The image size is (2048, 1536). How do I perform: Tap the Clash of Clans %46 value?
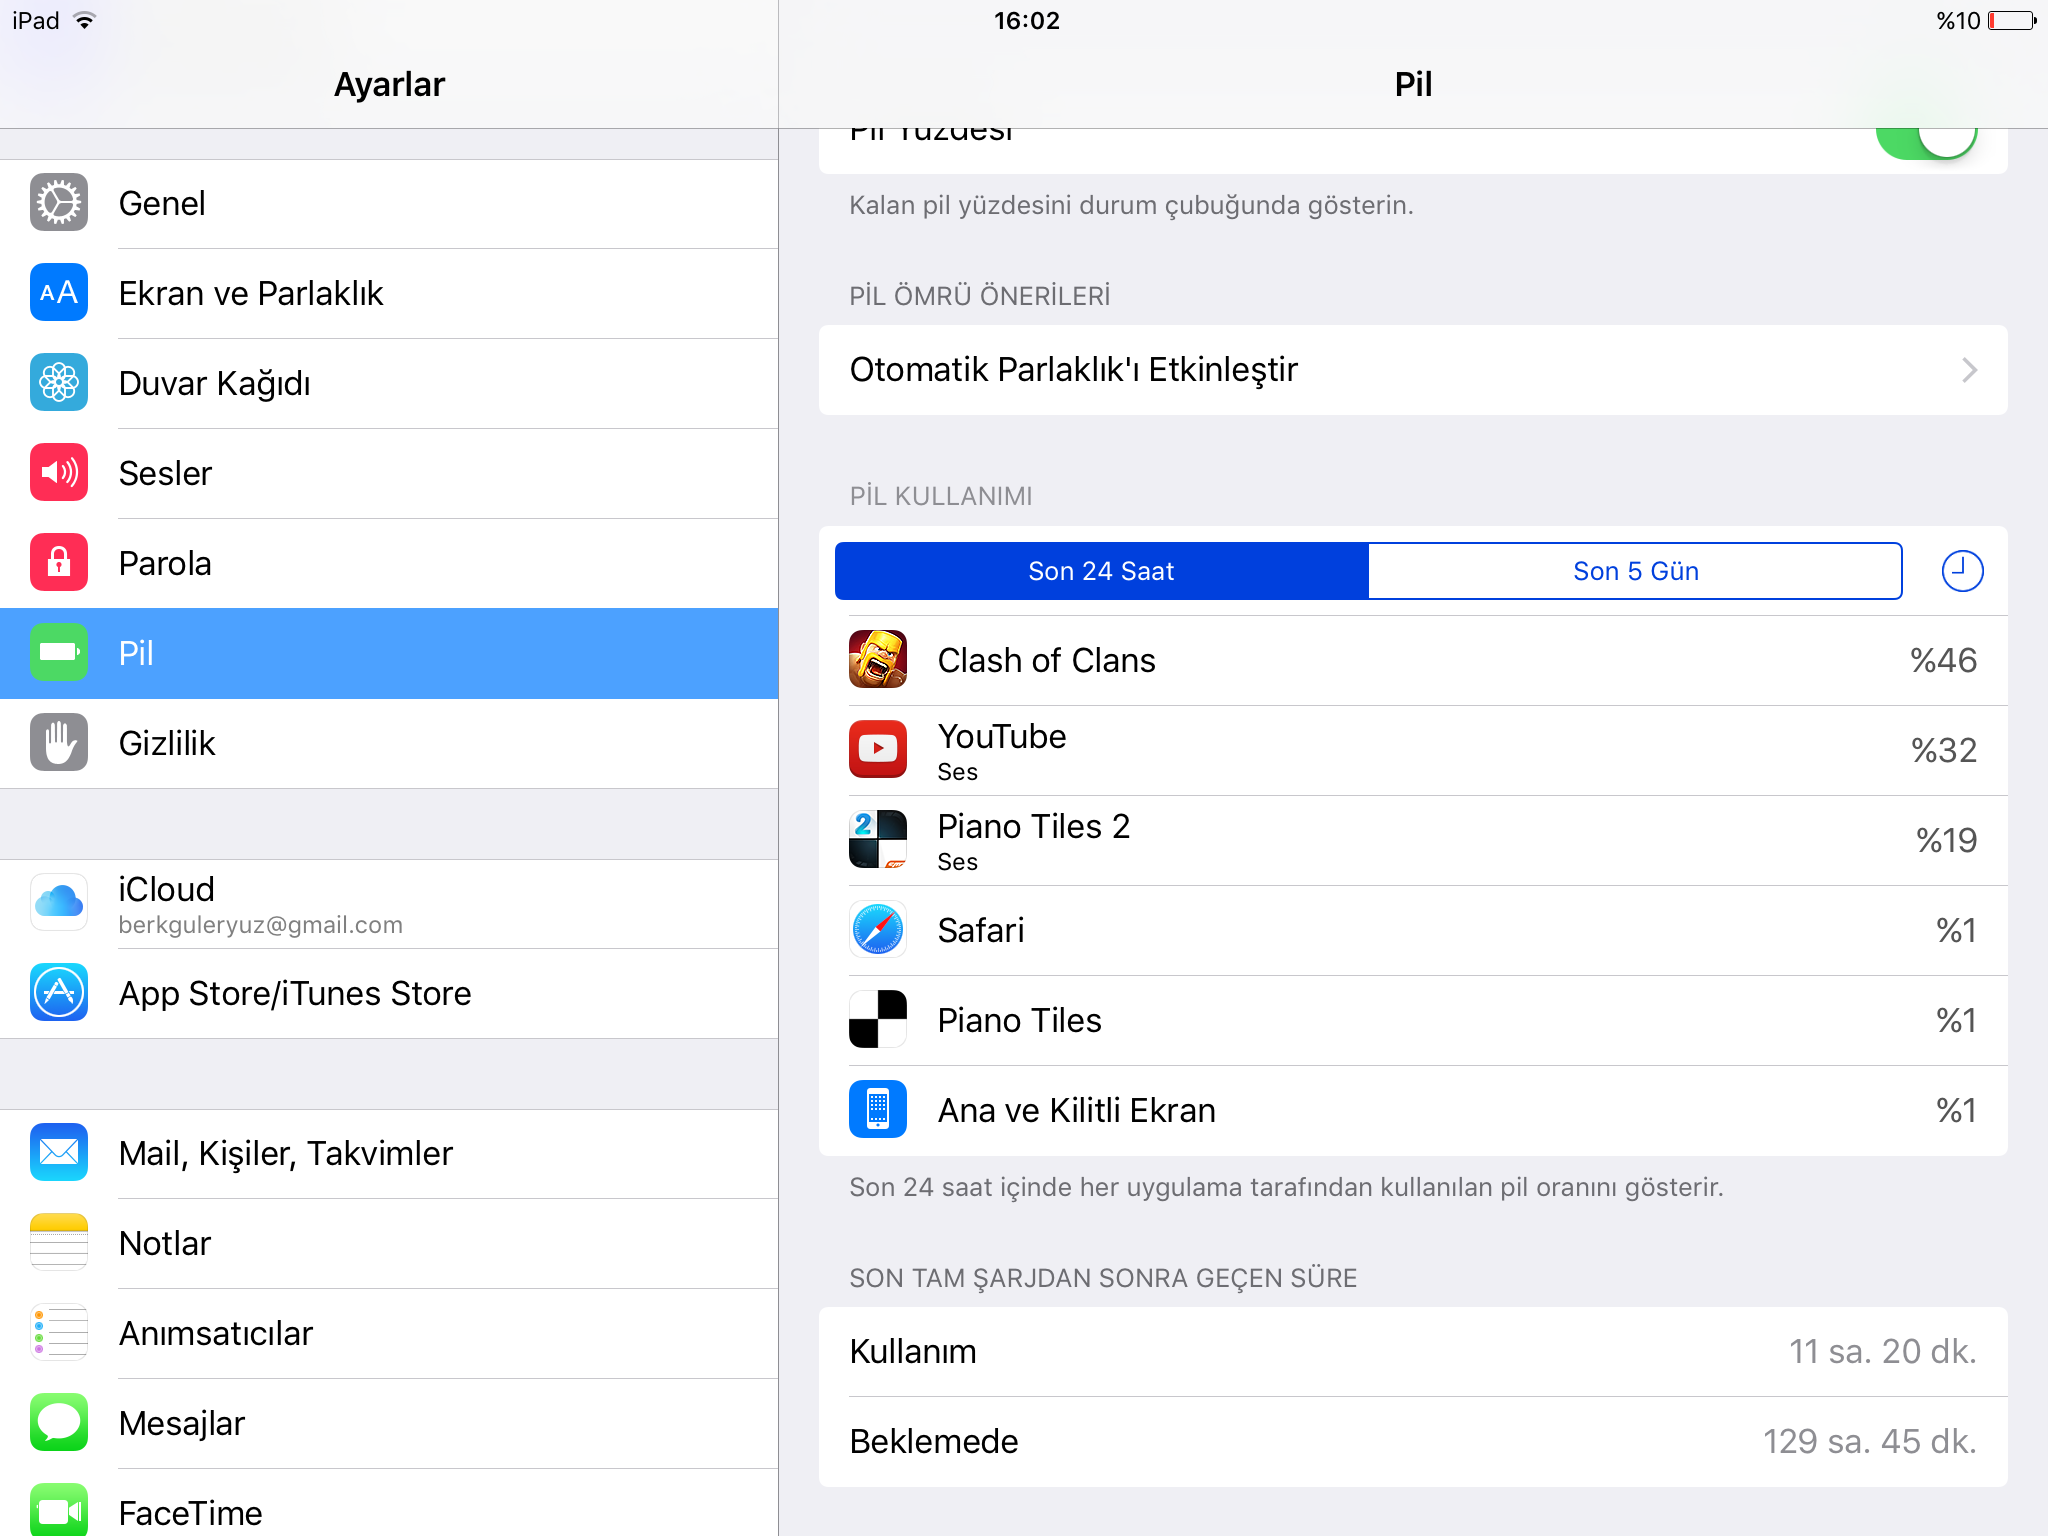point(1943,660)
